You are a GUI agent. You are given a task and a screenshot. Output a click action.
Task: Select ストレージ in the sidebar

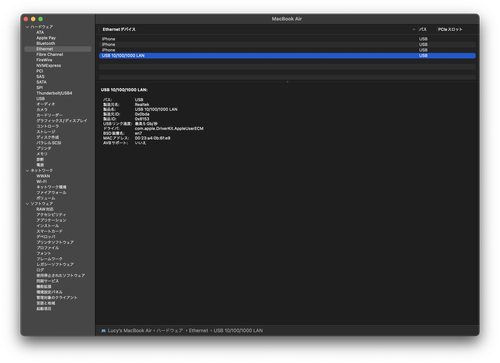point(46,132)
